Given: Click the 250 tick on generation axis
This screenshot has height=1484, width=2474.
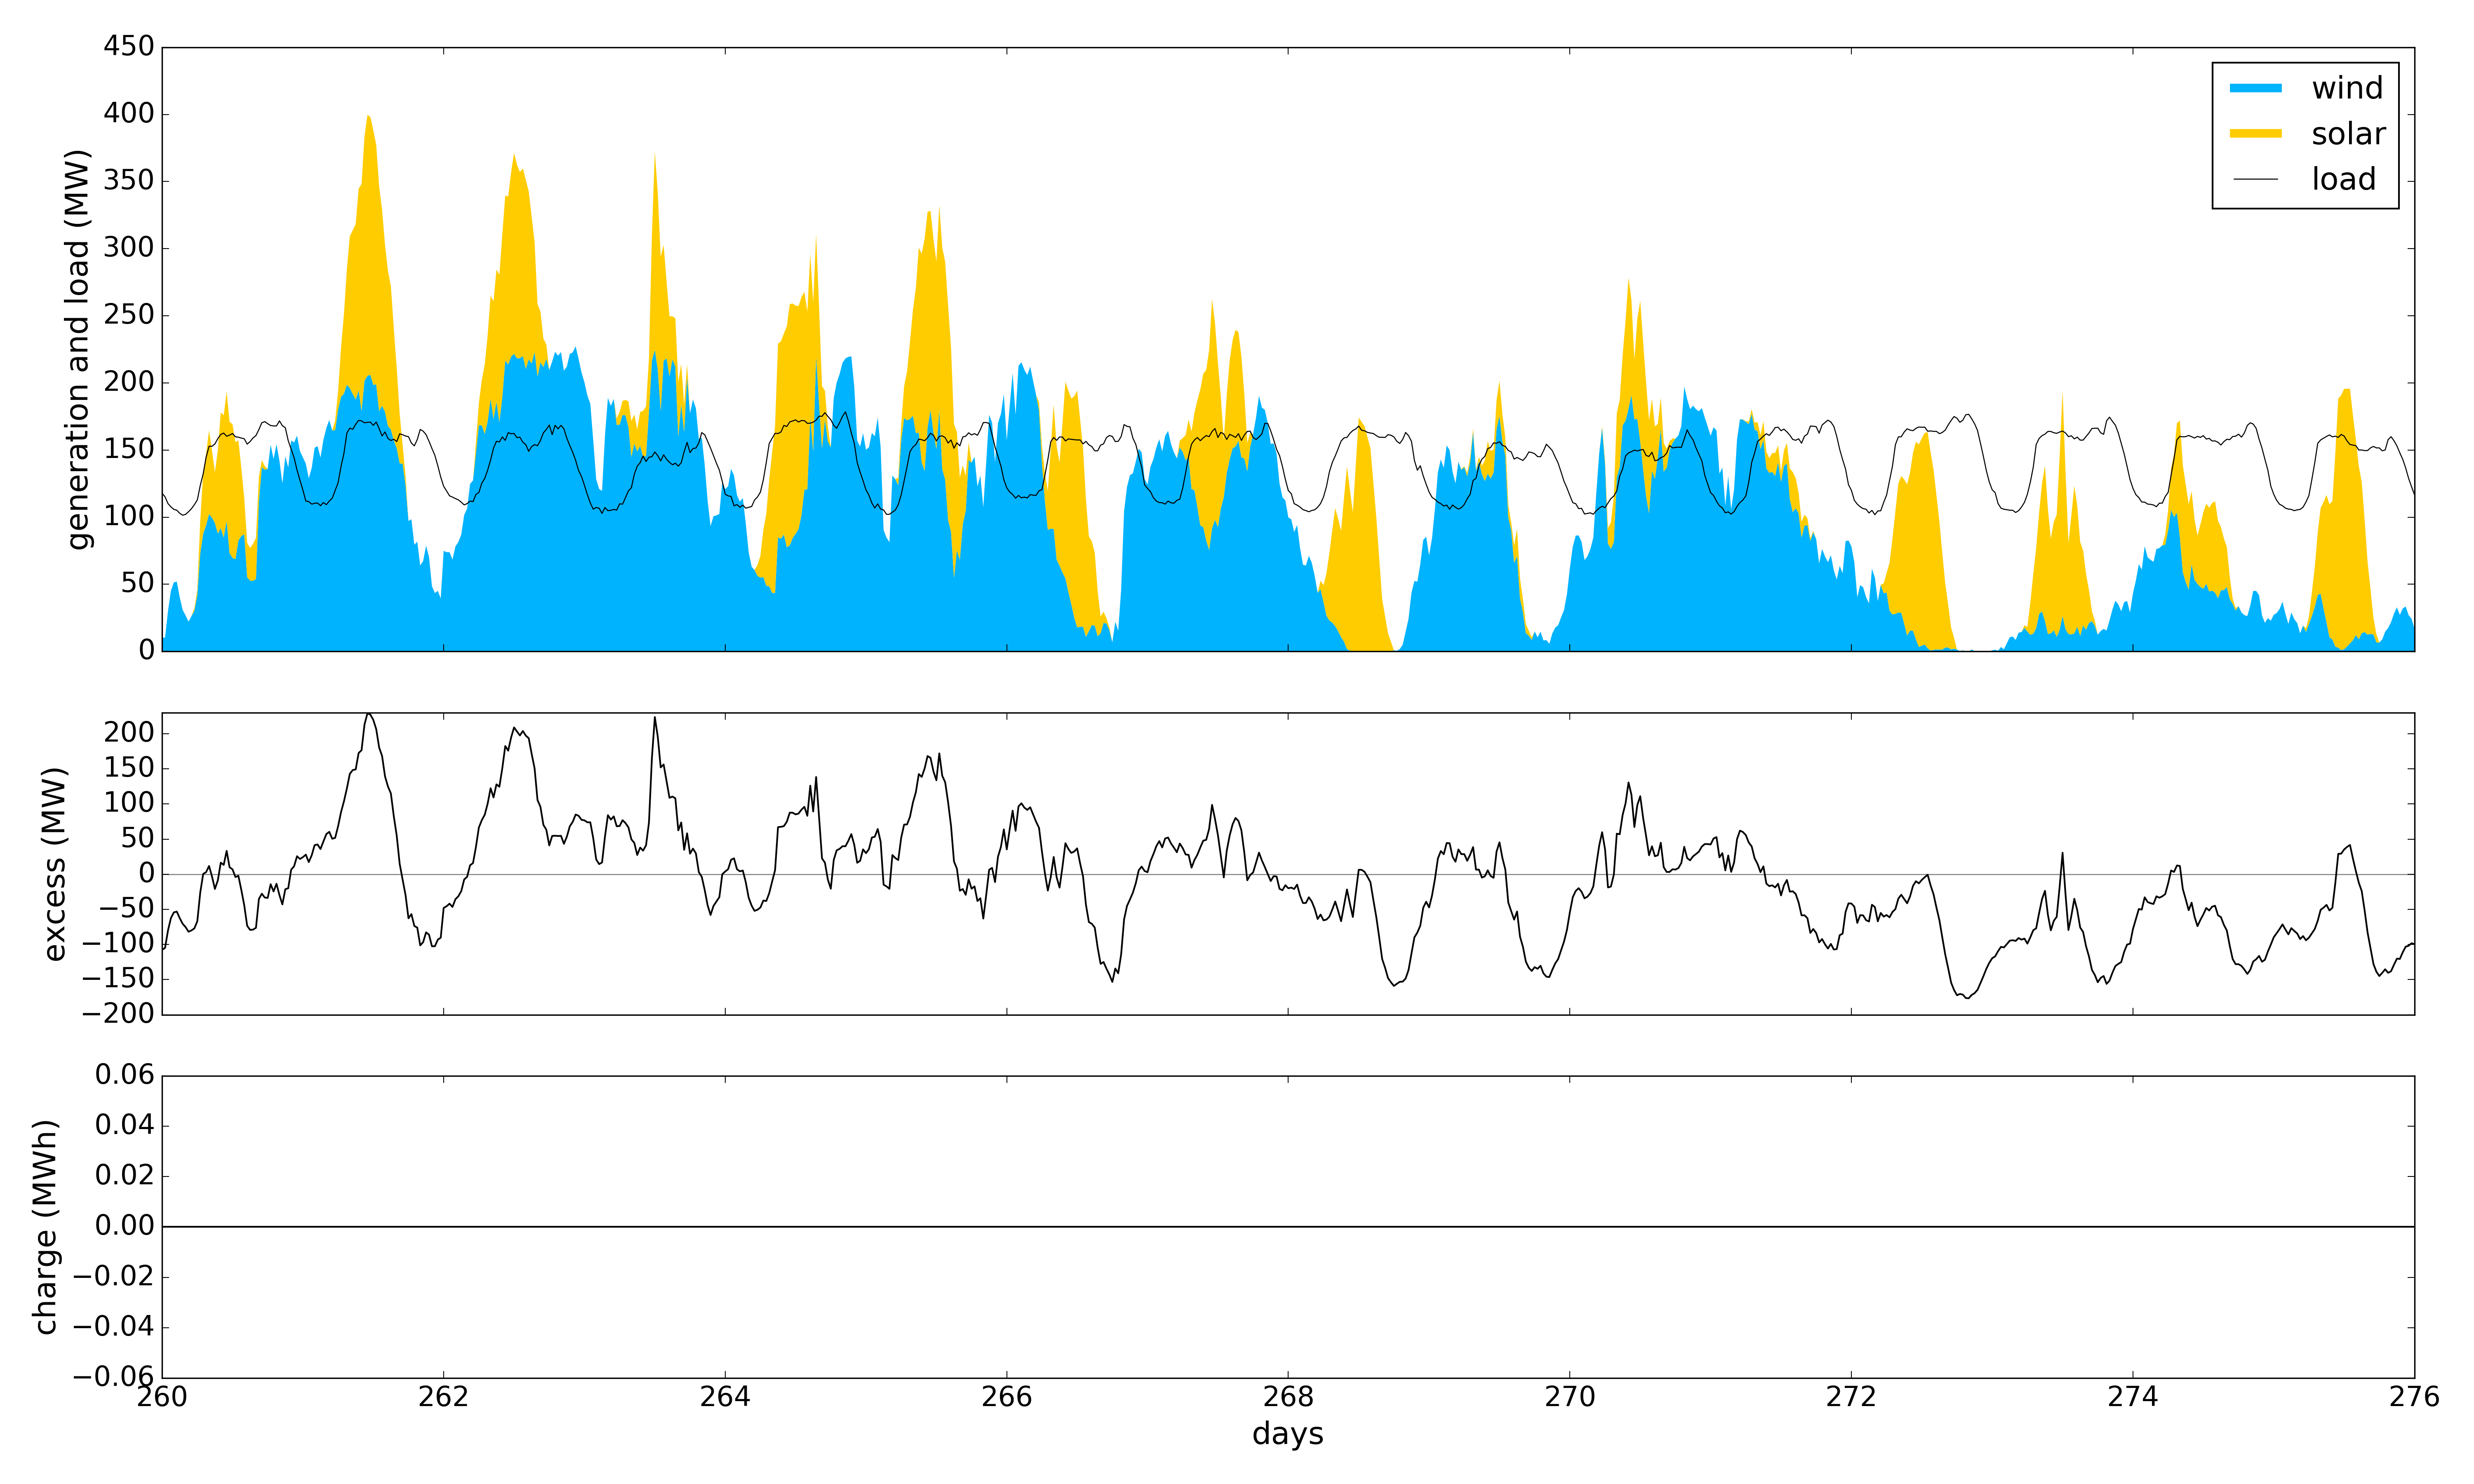Looking at the screenshot, I should point(129,315).
